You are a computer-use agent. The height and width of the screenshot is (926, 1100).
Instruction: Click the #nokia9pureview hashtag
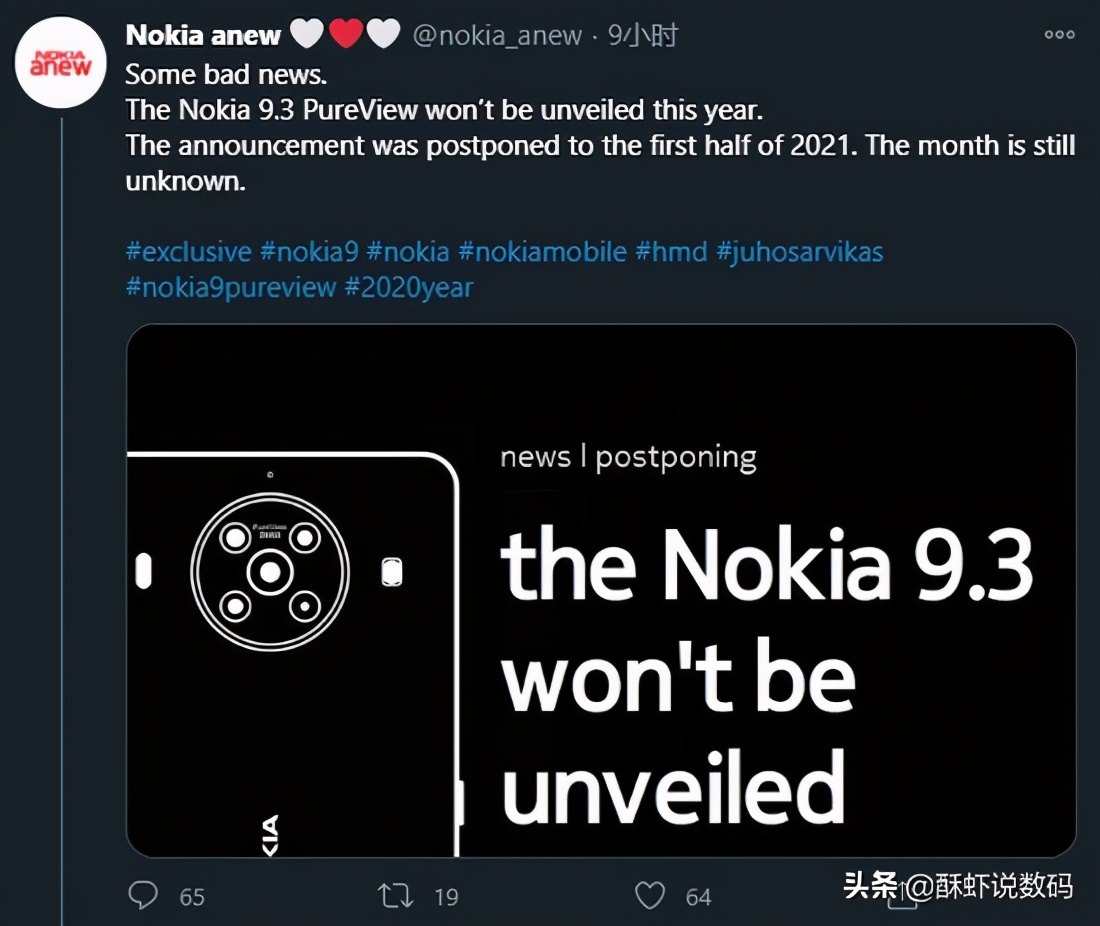230,288
